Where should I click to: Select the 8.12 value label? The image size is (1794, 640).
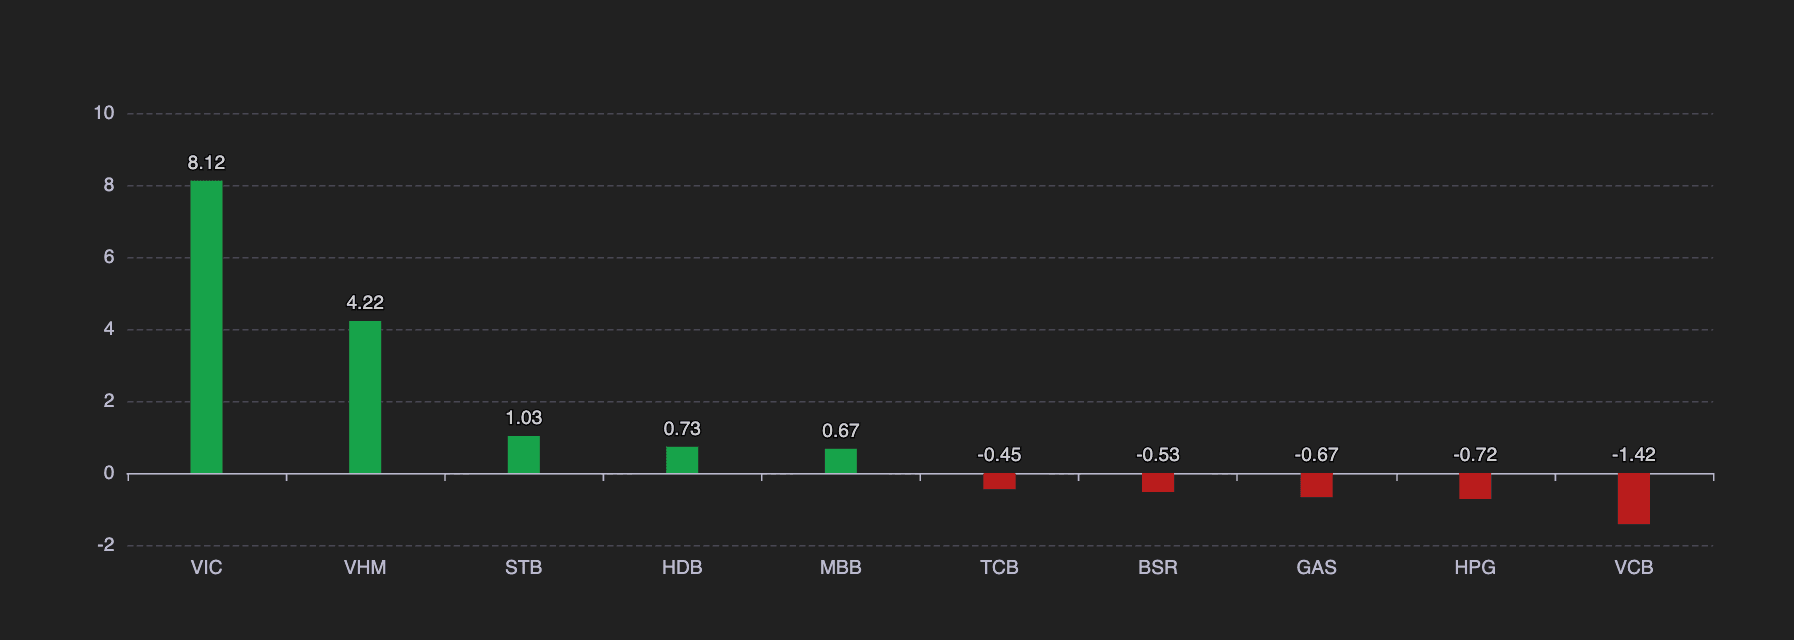click(206, 162)
